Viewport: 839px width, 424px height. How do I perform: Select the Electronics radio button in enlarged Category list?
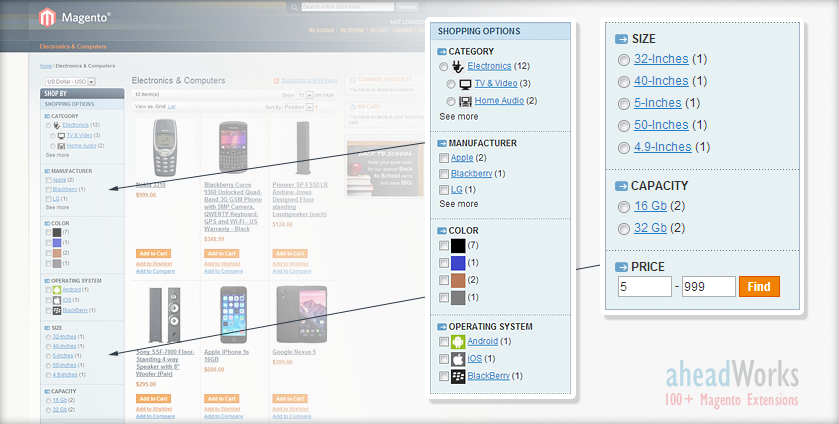(x=443, y=67)
